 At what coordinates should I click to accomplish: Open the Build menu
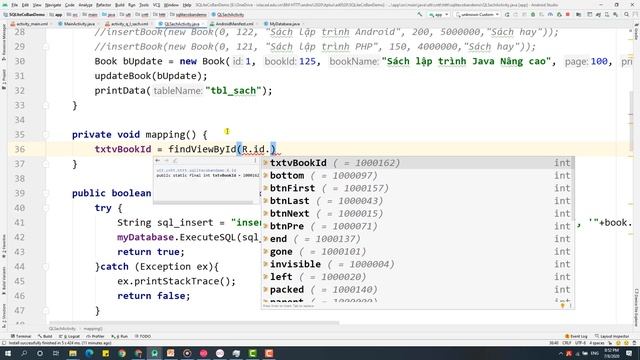coord(120,5)
